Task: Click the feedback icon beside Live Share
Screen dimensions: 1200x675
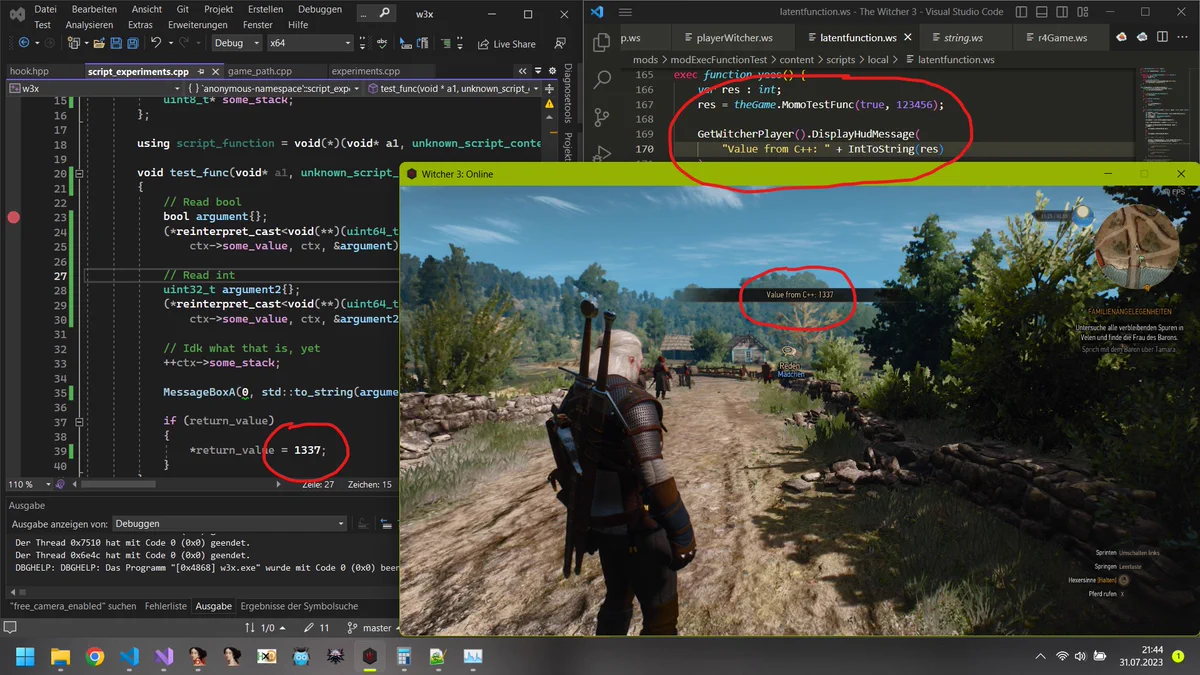Action: click(558, 44)
